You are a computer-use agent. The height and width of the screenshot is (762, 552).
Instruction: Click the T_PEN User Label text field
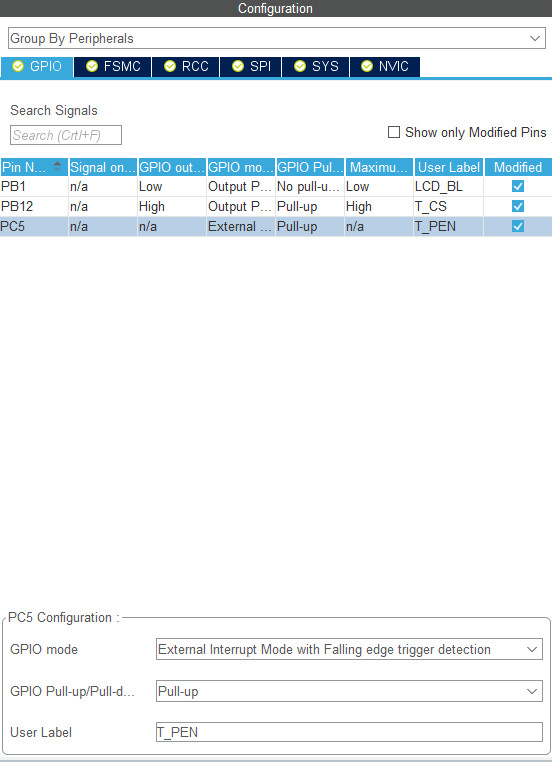[349, 732]
